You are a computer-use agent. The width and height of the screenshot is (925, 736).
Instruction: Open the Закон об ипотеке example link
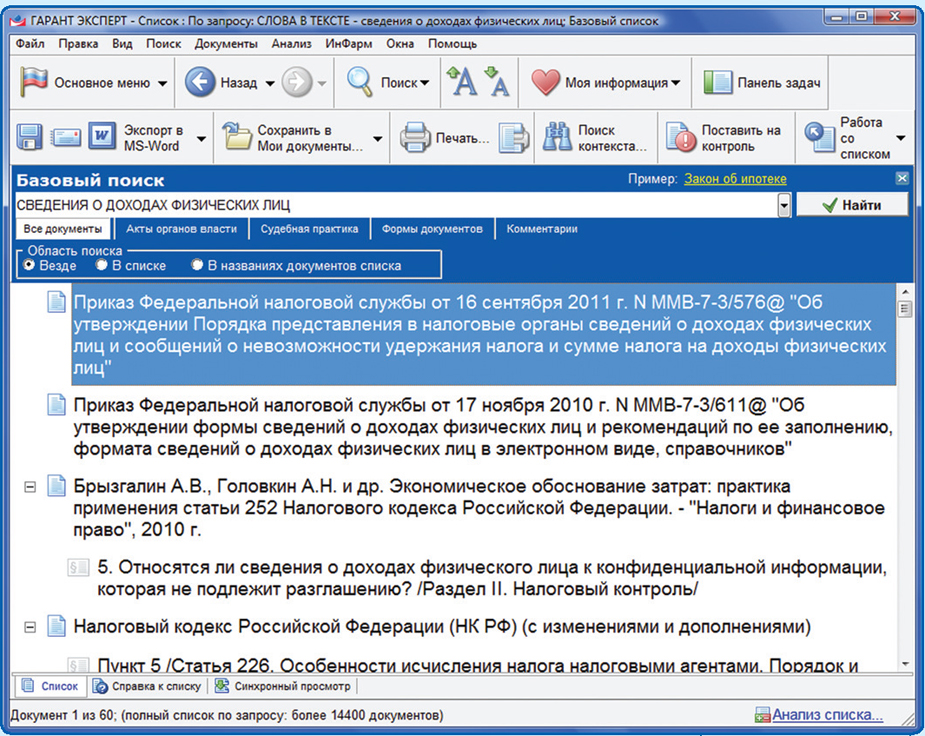click(734, 179)
